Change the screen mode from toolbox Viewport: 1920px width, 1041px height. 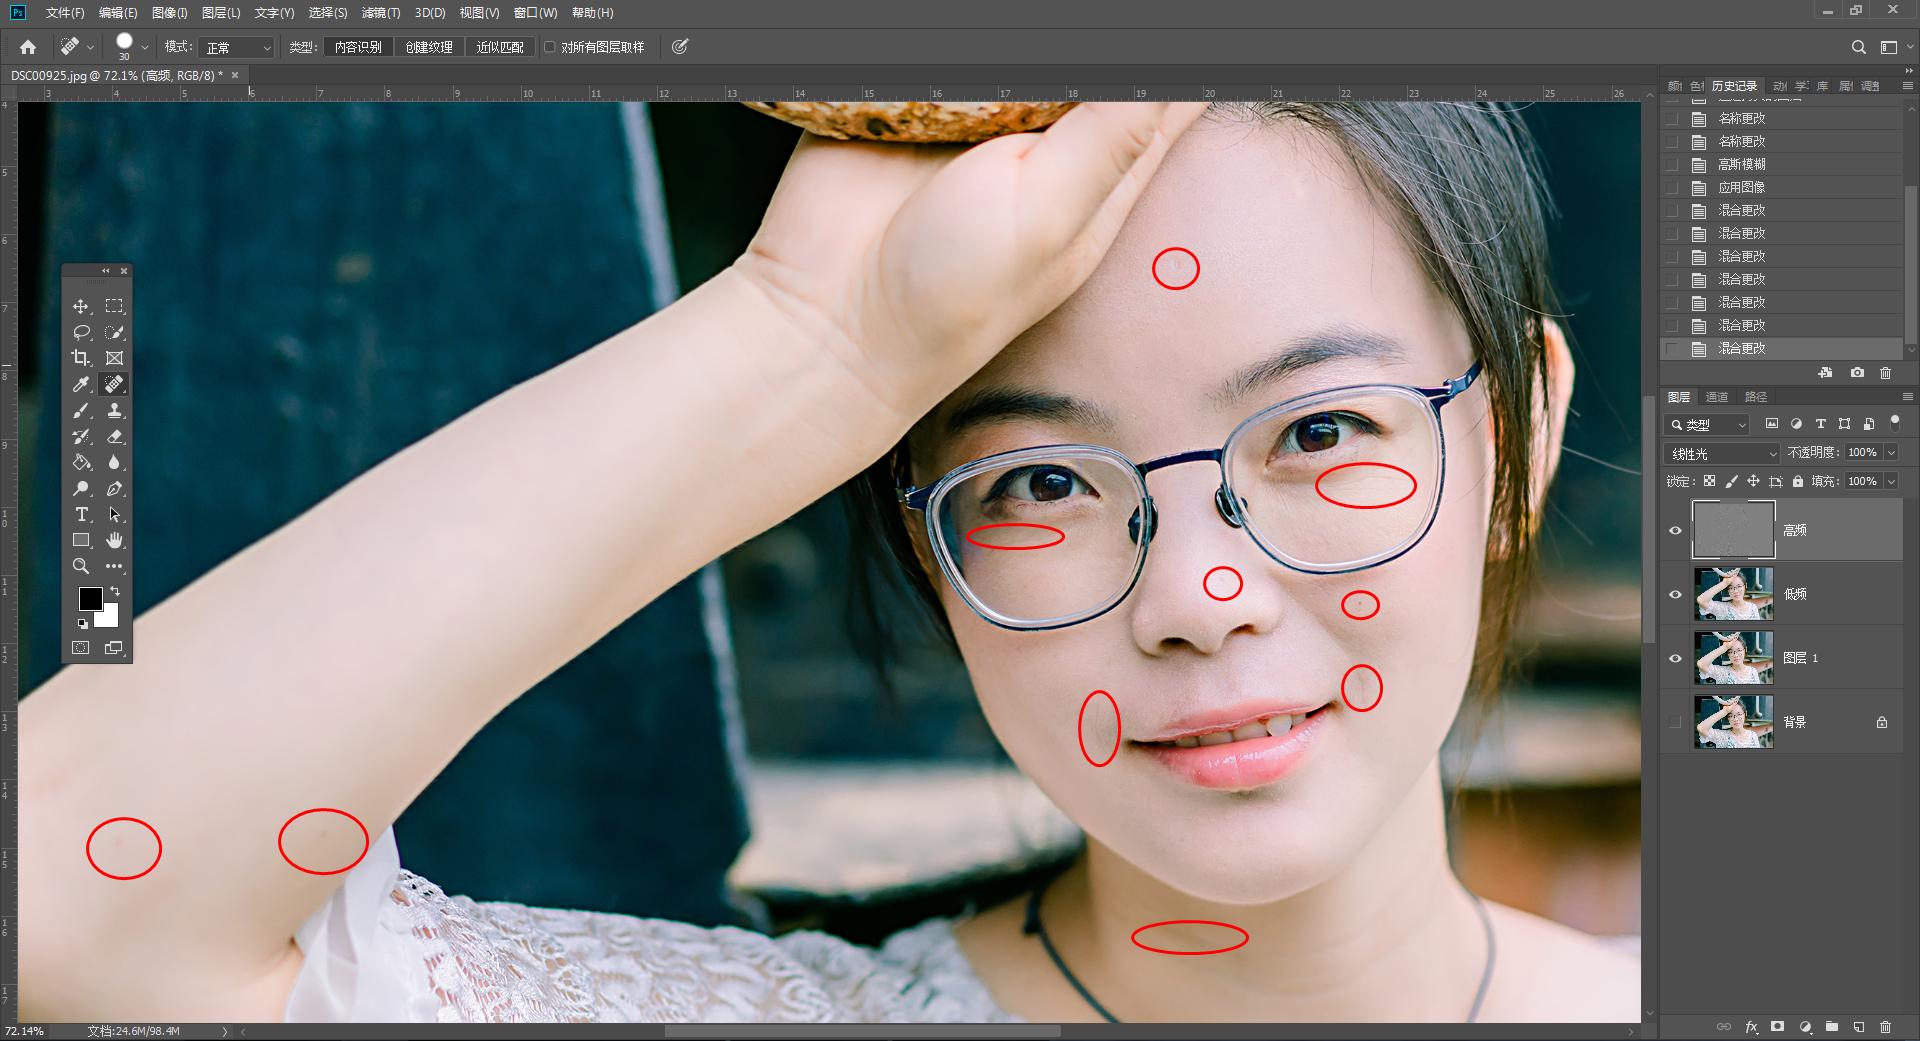click(115, 648)
